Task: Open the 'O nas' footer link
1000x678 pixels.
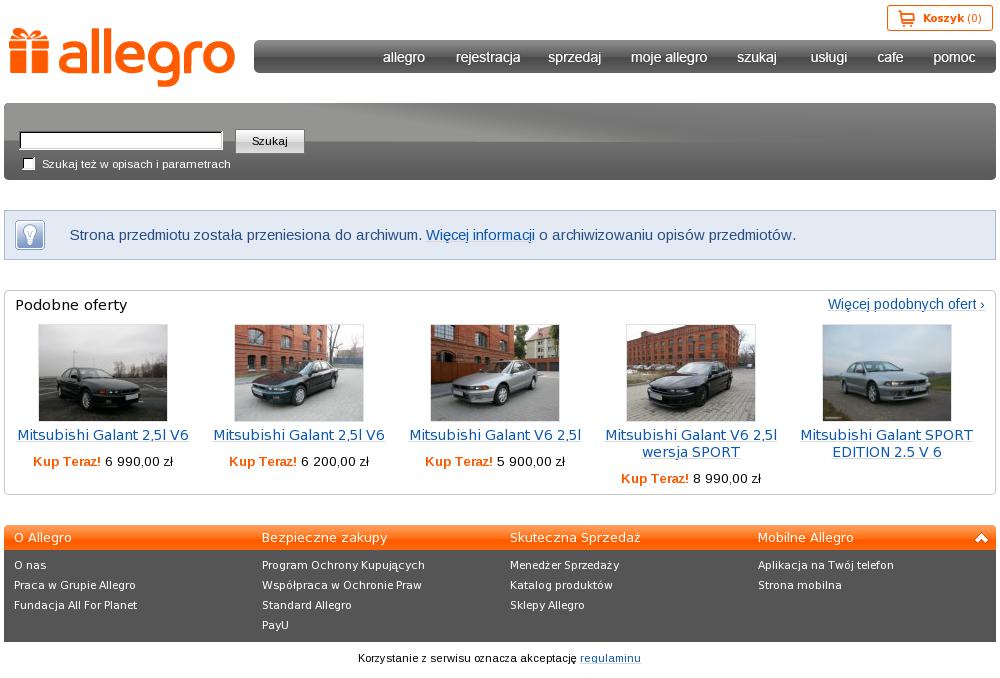Action: (x=30, y=565)
